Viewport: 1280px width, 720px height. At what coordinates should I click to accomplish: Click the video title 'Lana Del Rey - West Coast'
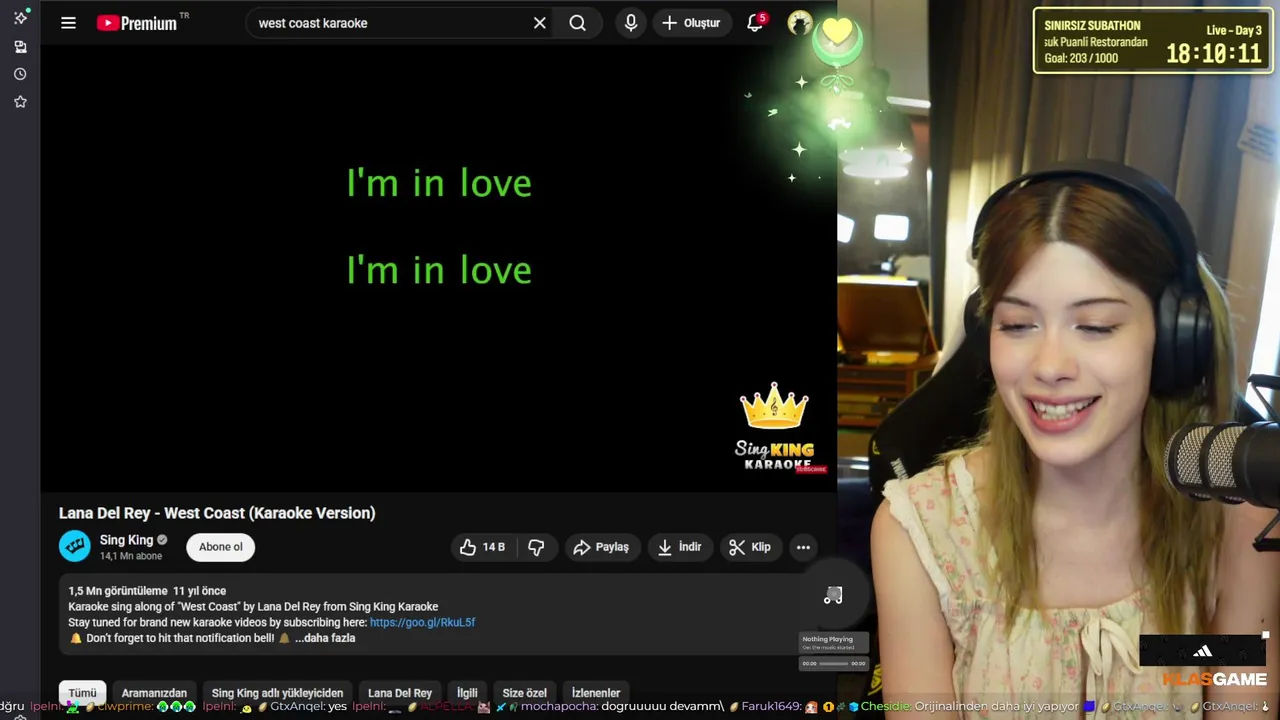tap(217, 513)
